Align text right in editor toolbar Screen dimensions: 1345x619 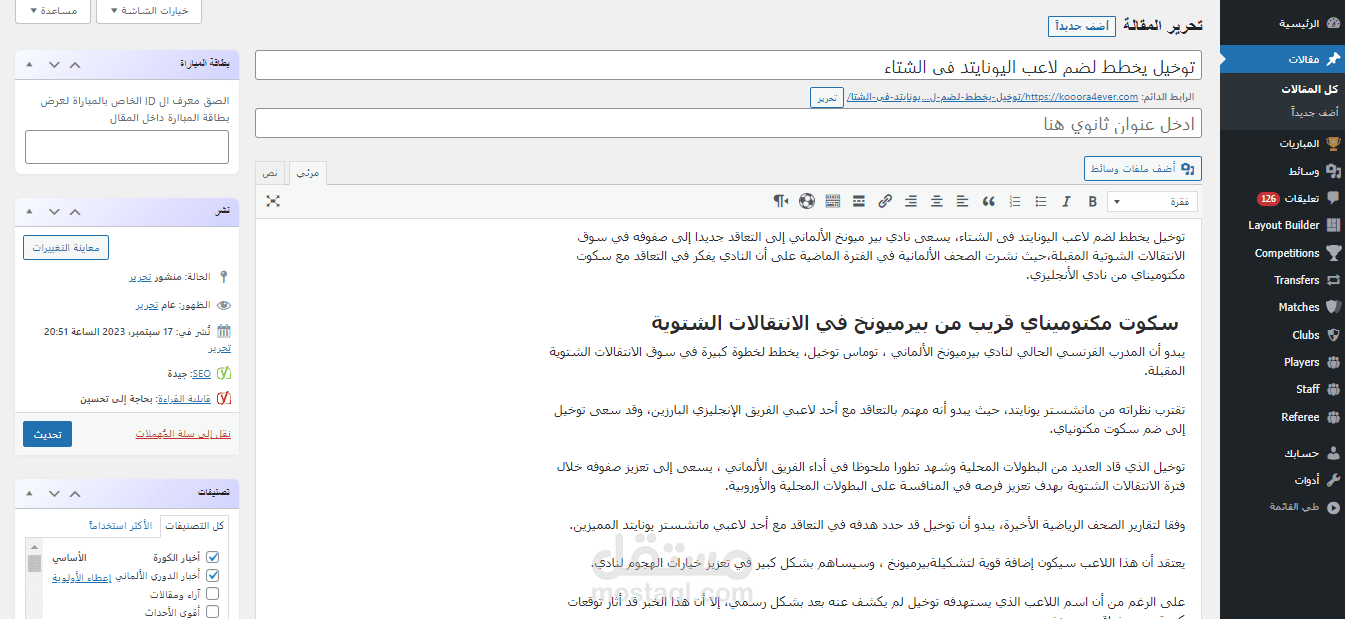click(910, 201)
